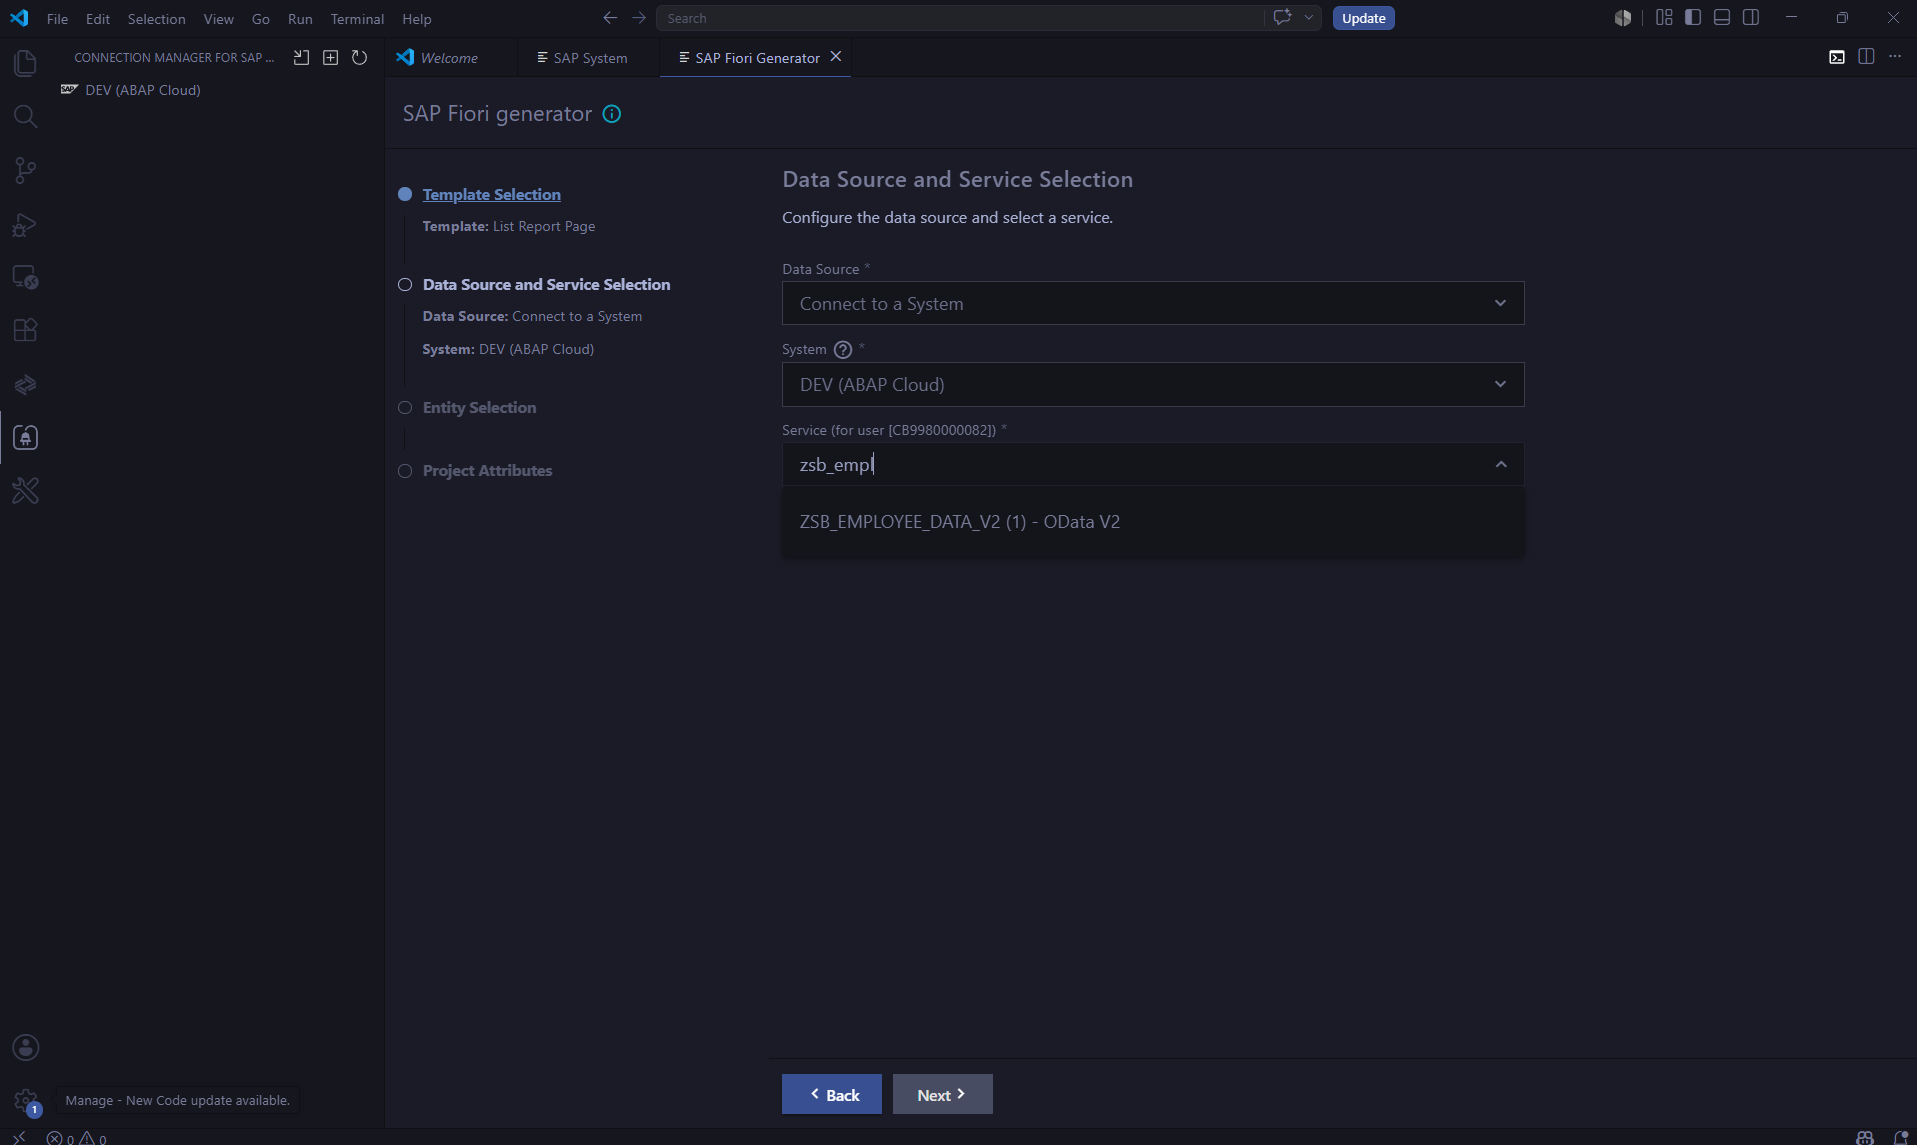1917x1145 pixels.
Task: Open Extensions view
Action: point(25,330)
